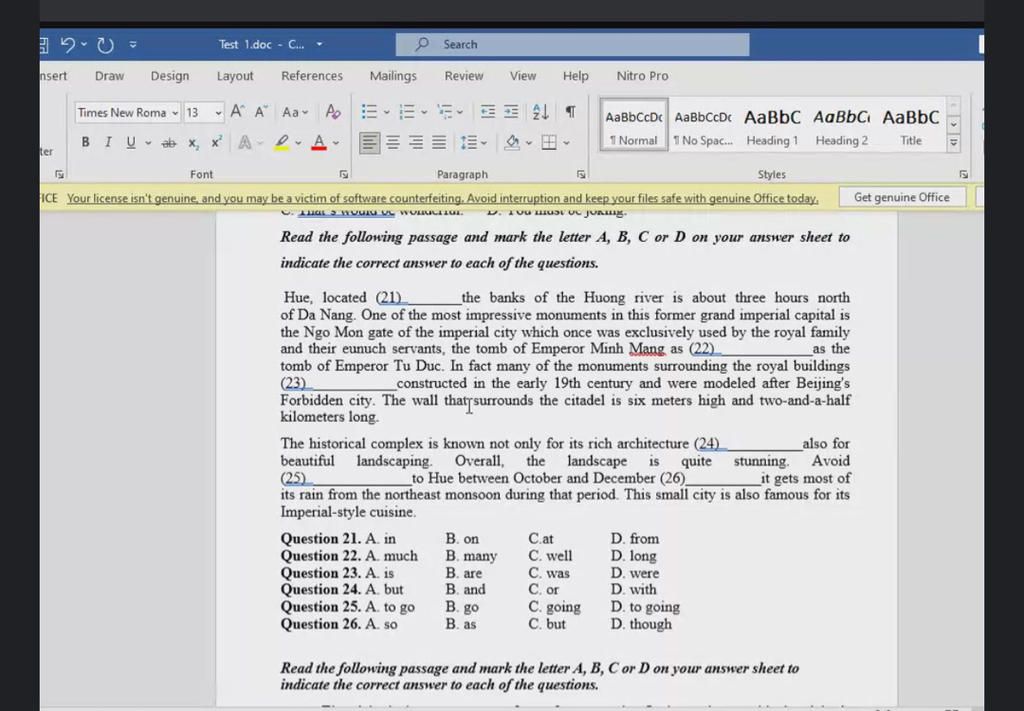Open the Font dialog launcher
1024x711 pixels.
[344, 174]
